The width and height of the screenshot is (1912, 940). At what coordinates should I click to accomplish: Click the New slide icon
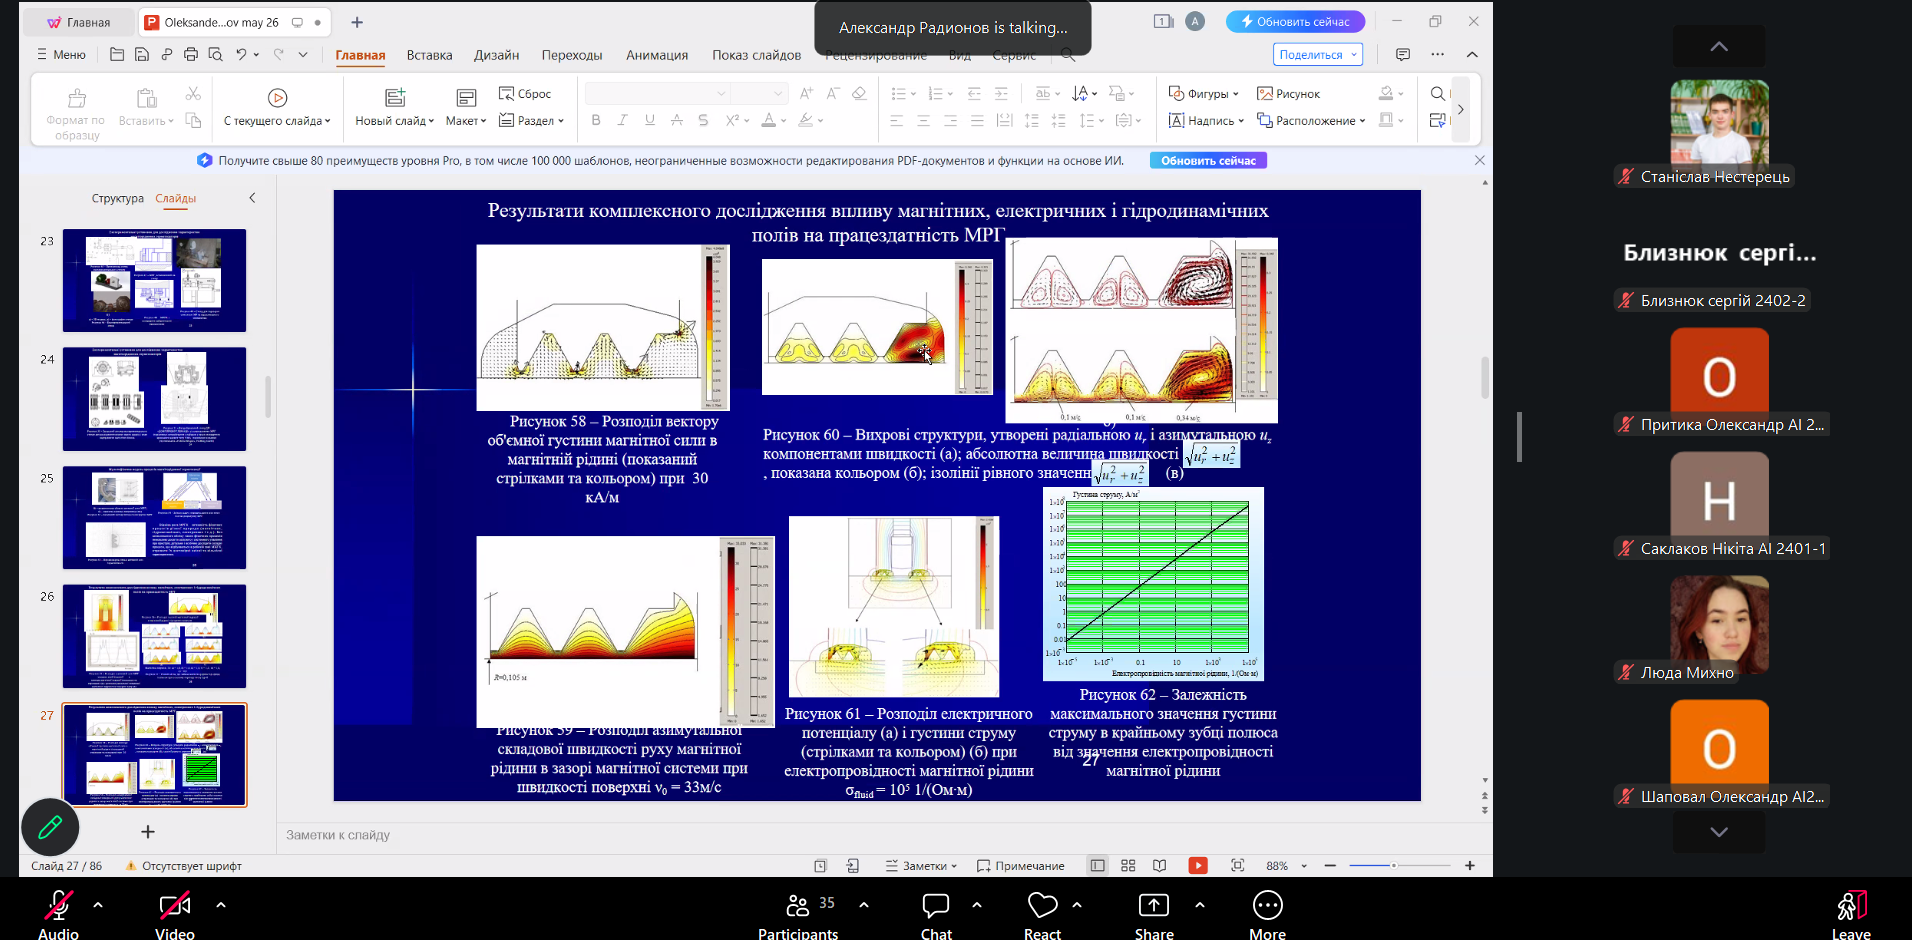coord(395,98)
